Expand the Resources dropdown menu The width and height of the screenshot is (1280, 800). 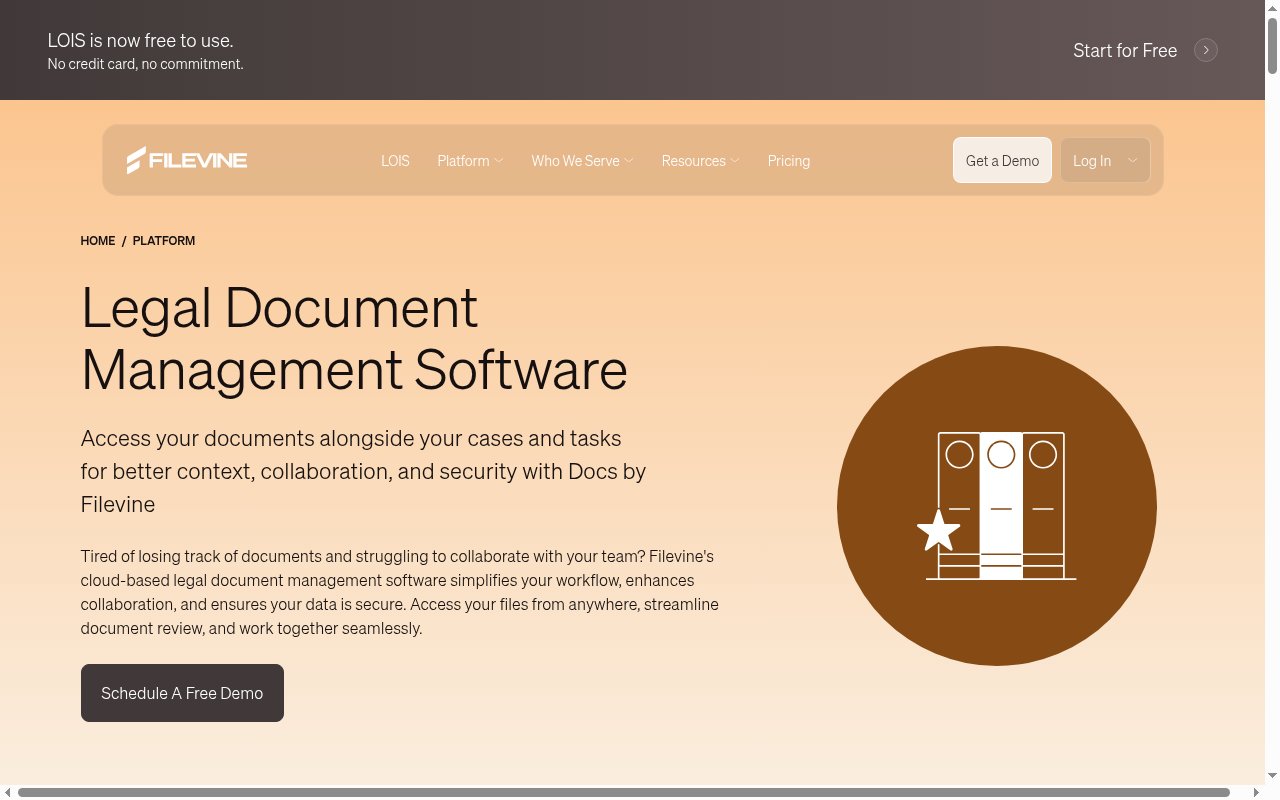point(700,160)
